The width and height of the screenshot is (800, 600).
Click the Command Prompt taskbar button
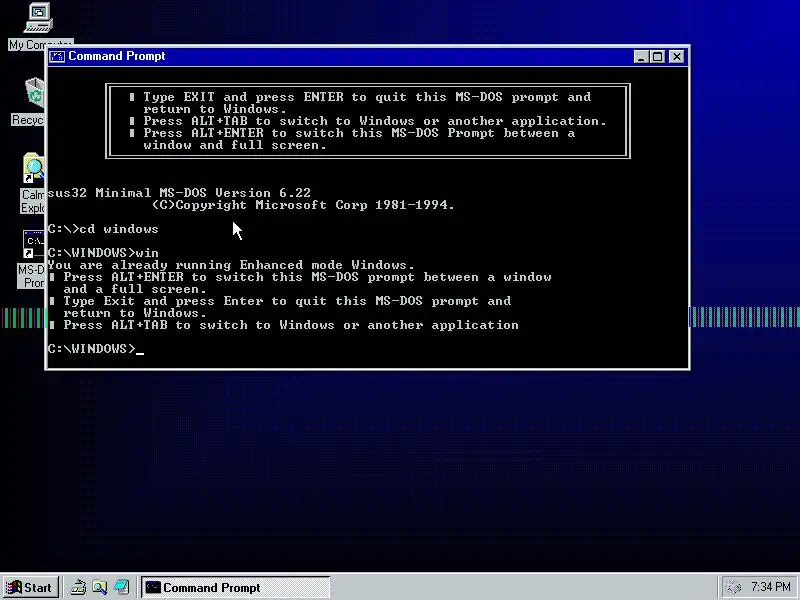pos(236,588)
